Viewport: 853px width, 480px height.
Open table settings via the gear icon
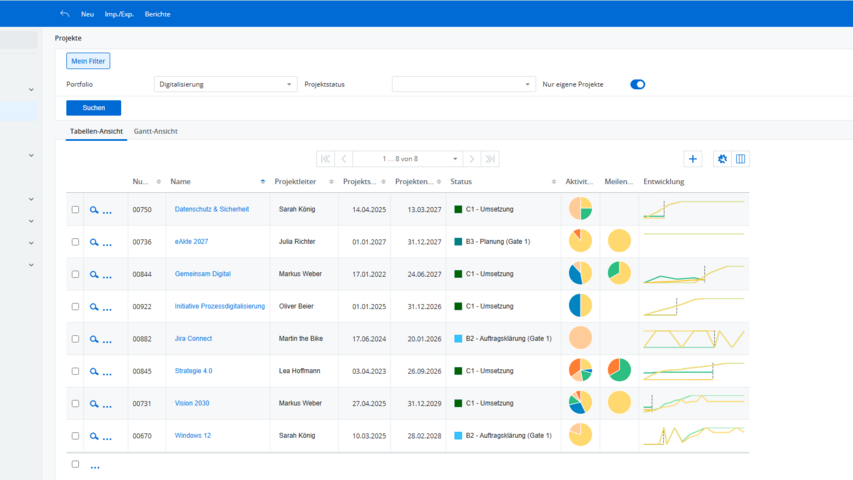pyautogui.click(x=723, y=159)
